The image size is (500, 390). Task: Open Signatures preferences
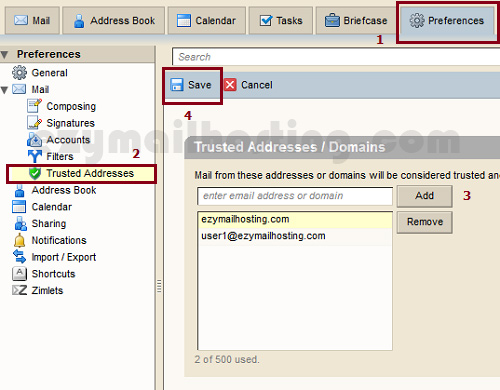(x=70, y=123)
